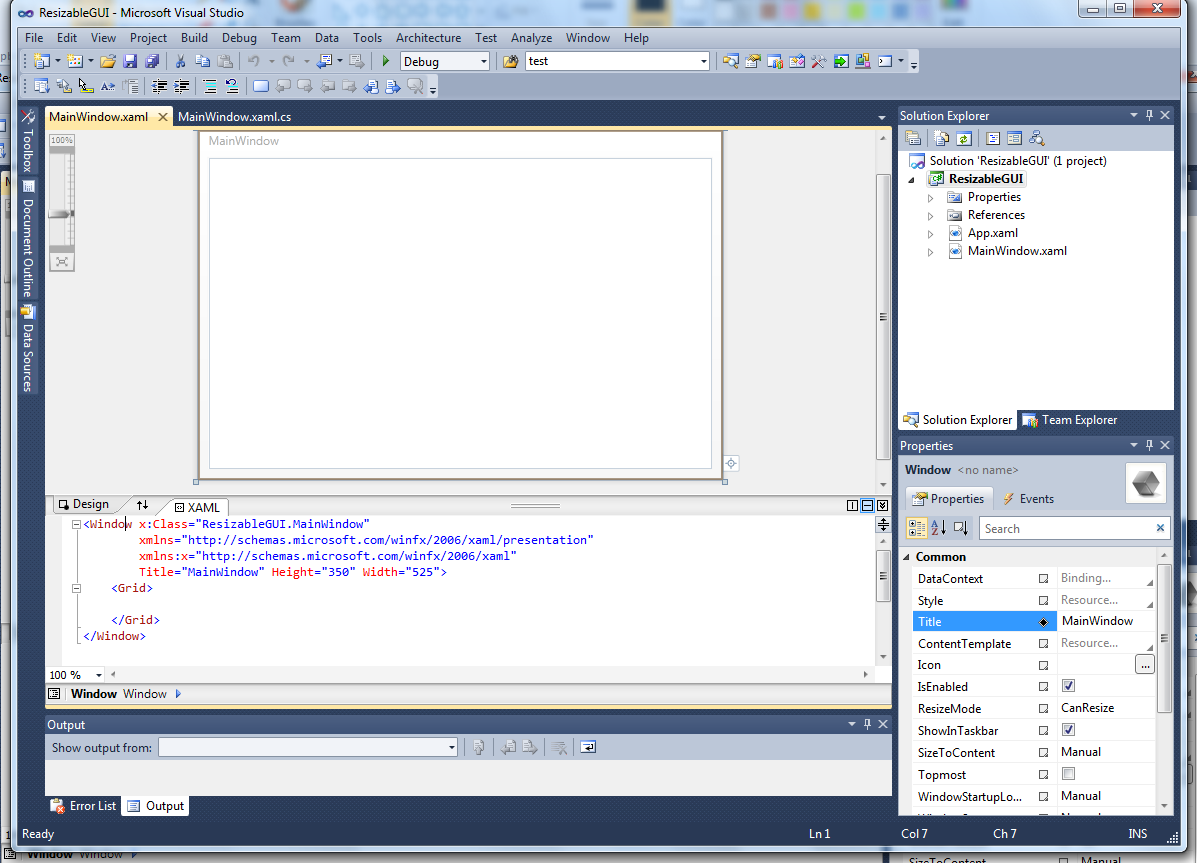Clear all output icon in Output panel

[x=560, y=748]
